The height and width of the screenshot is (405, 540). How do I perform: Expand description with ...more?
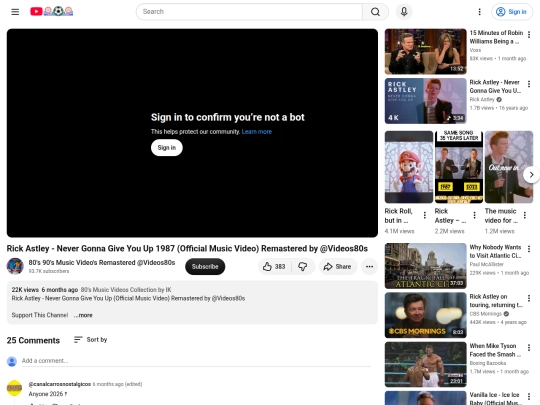point(83,315)
